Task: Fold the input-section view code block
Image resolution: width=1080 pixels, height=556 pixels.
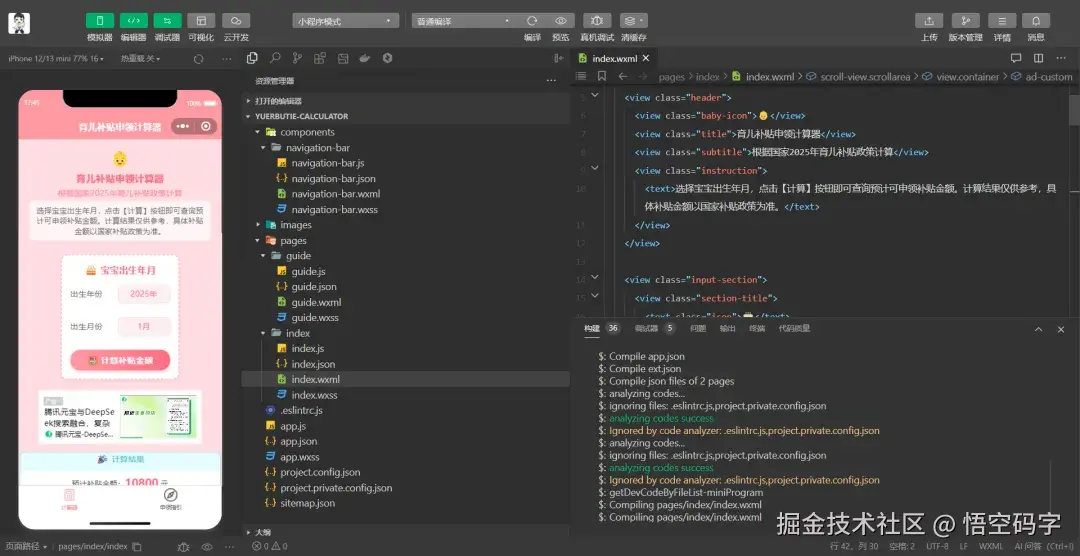Action: [x=595, y=277]
